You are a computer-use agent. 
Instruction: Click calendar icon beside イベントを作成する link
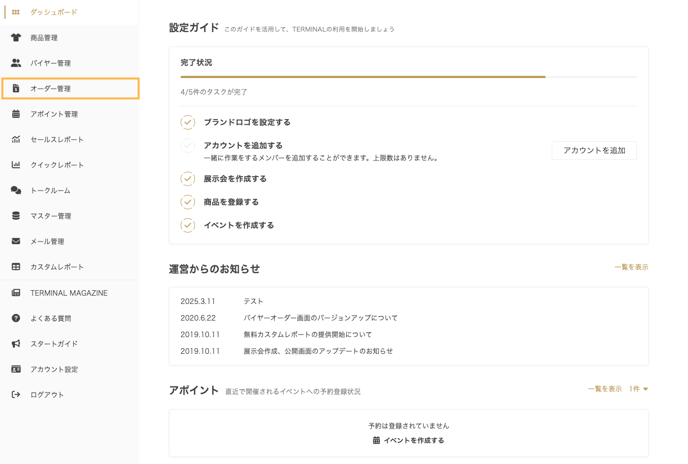point(376,440)
